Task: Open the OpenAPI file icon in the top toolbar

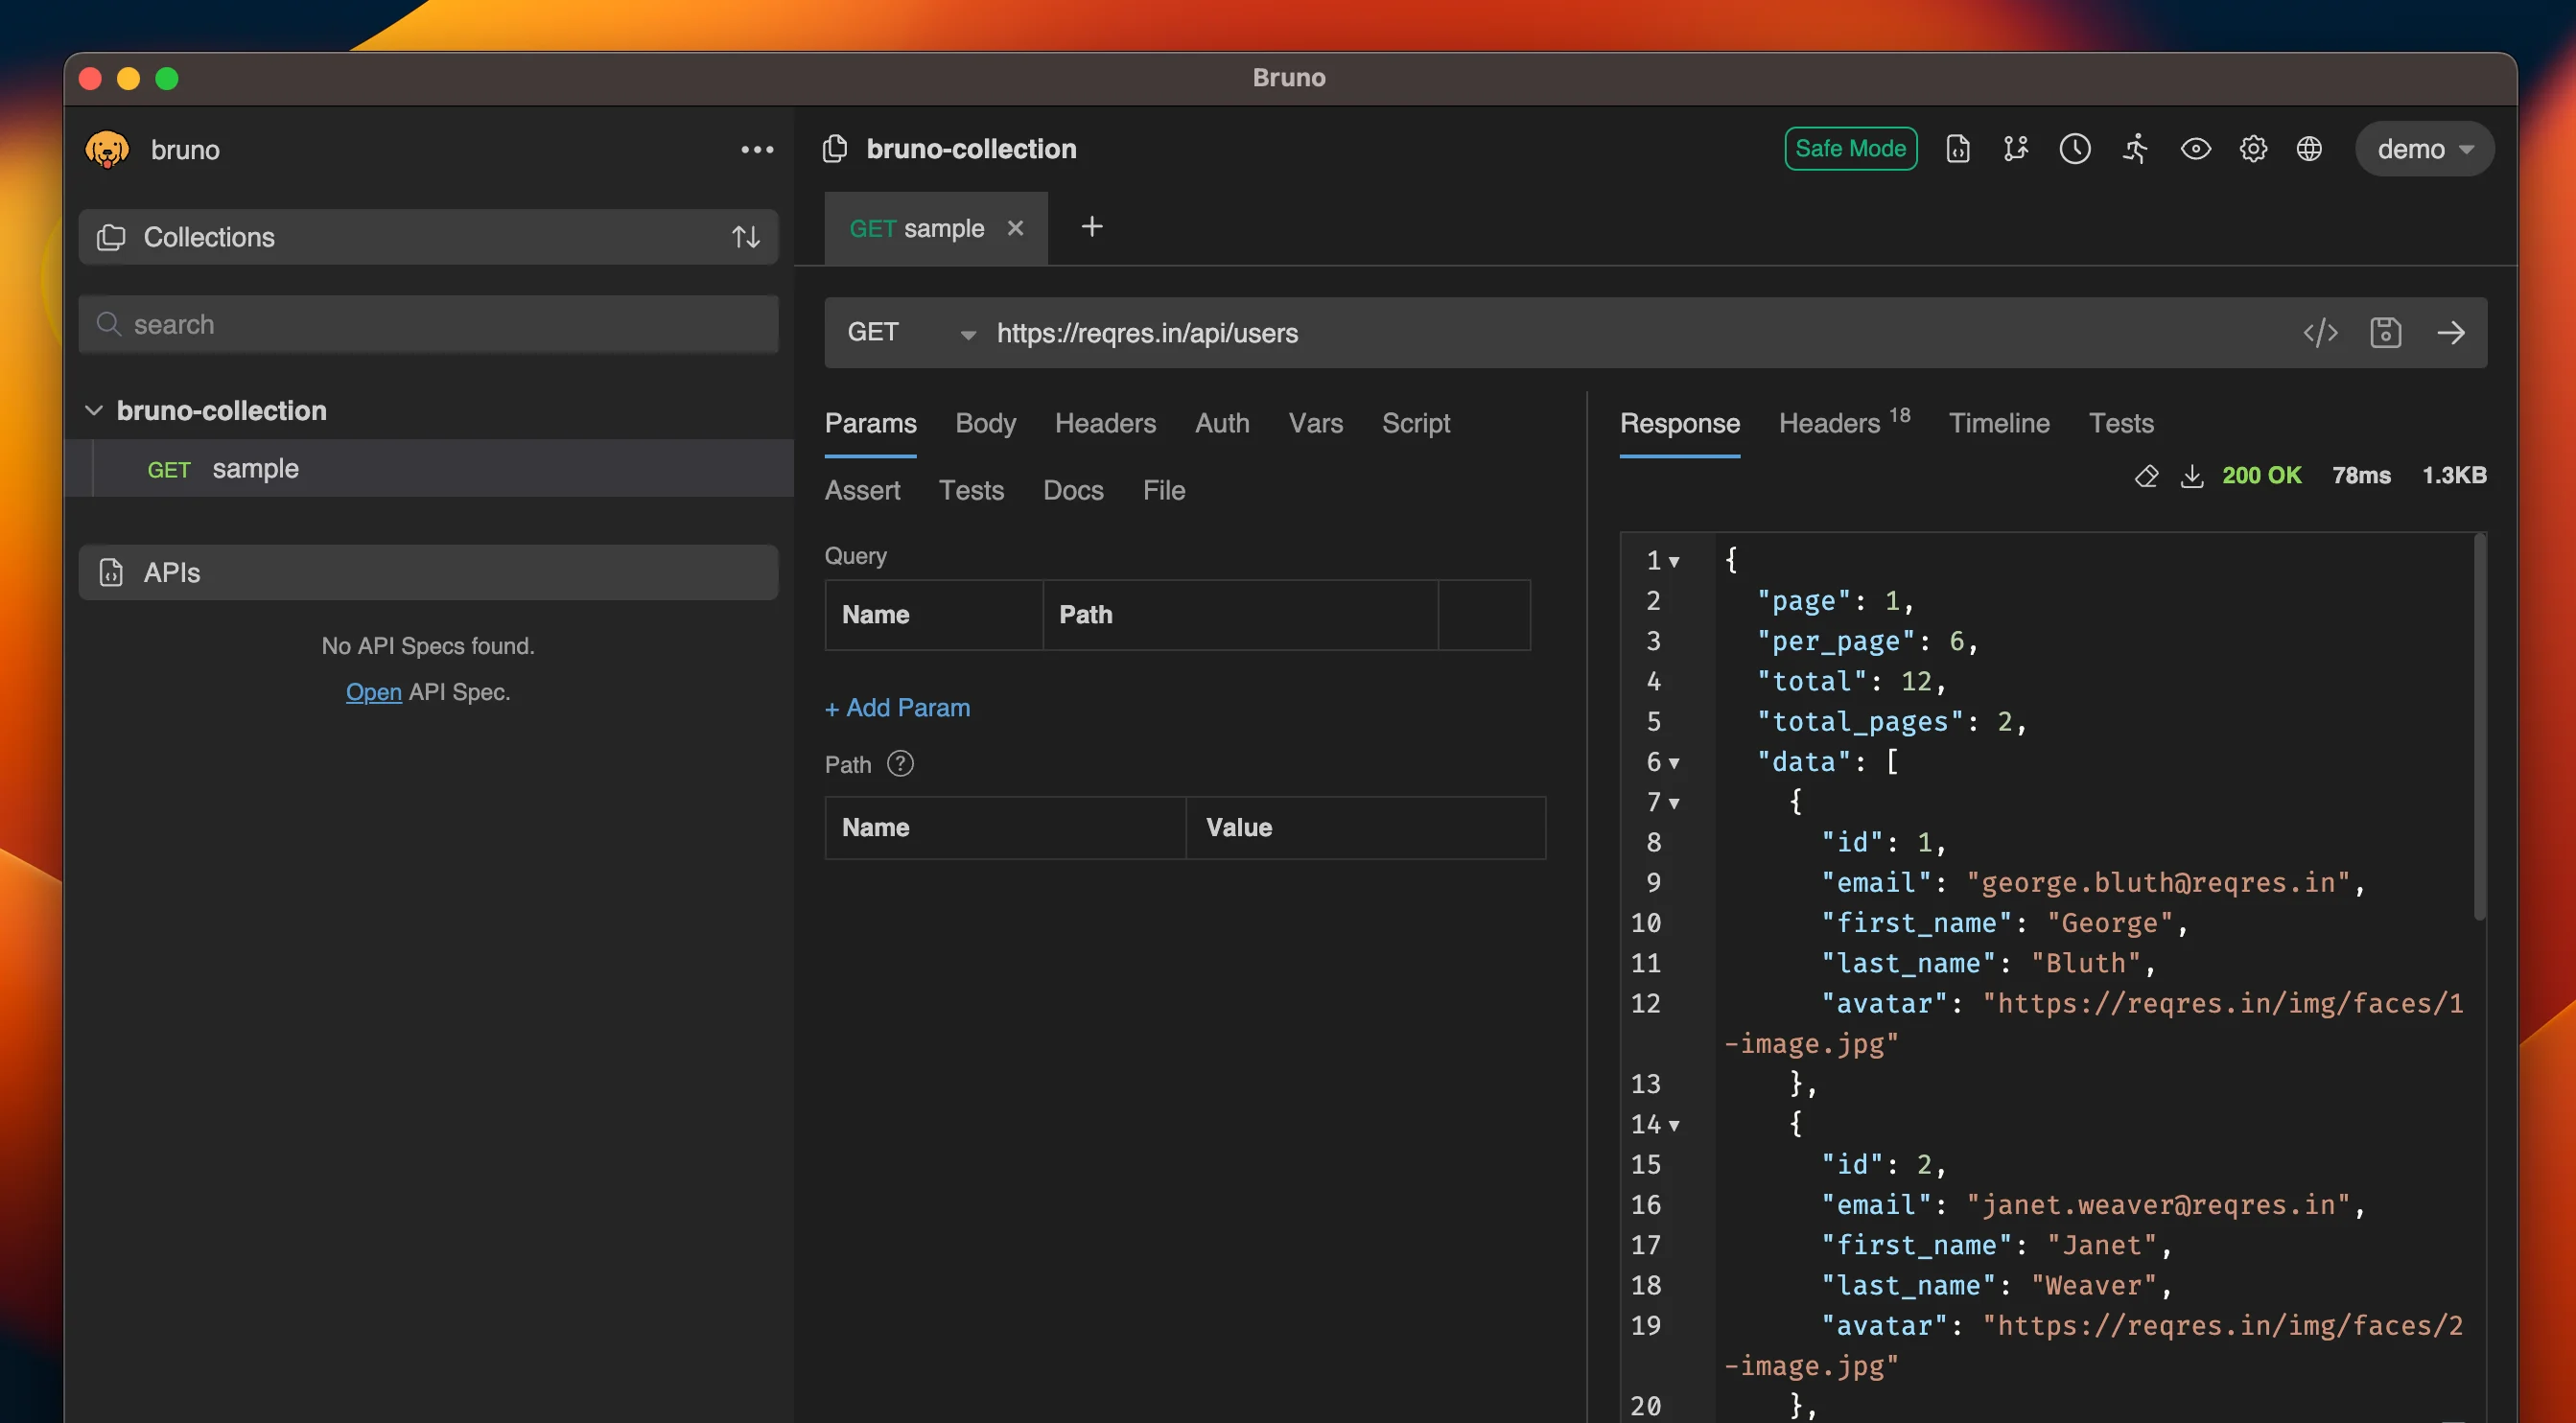Action: pyautogui.click(x=1958, y=149)
